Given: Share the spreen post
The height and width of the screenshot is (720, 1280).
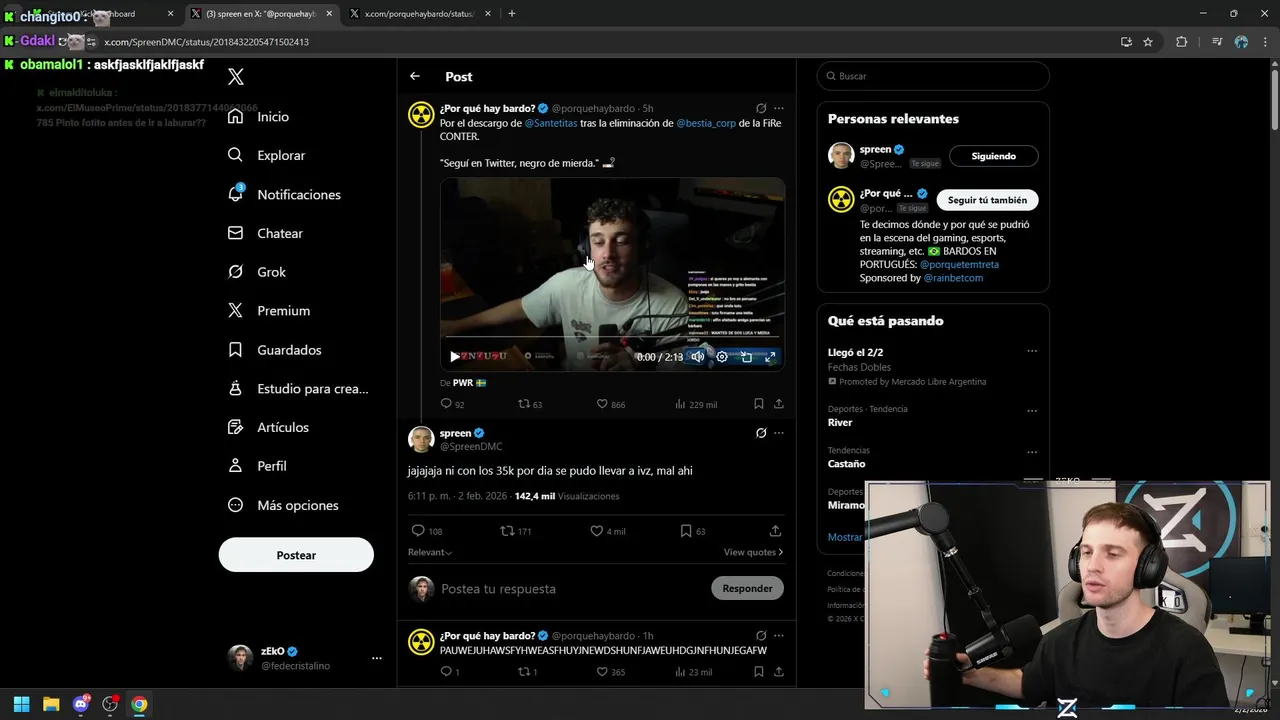Looking at the screenshot, I should (775, 531).
